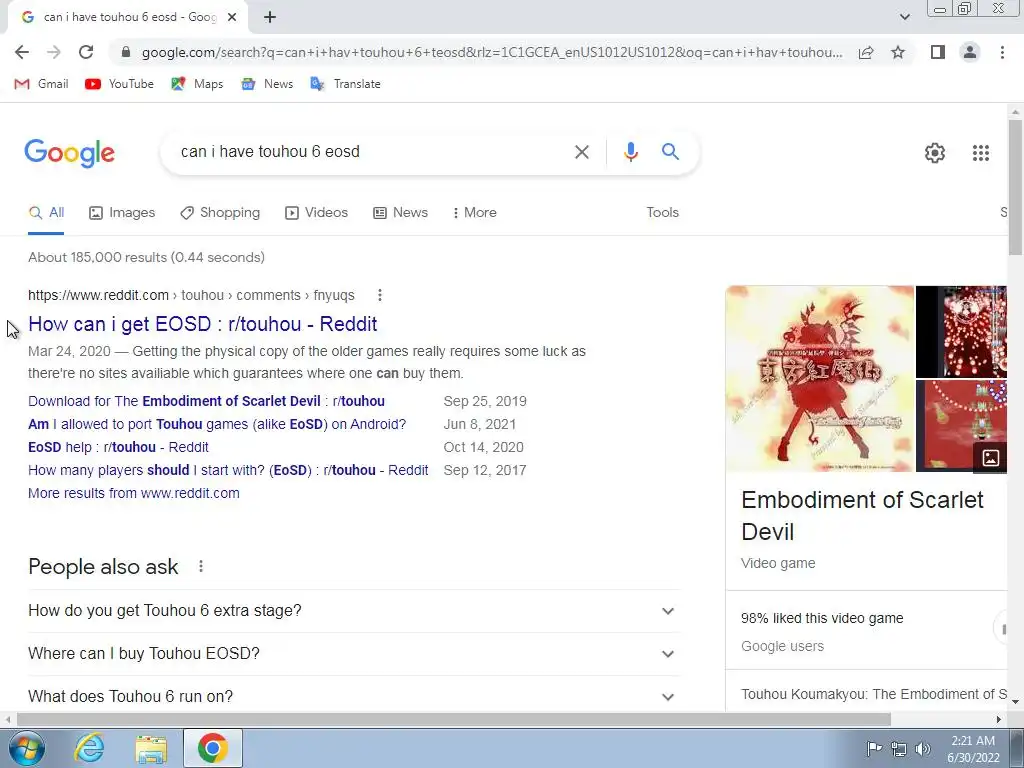Expand 'What does Touhou 6 run on?'
1024x768 pixels.
354,696
